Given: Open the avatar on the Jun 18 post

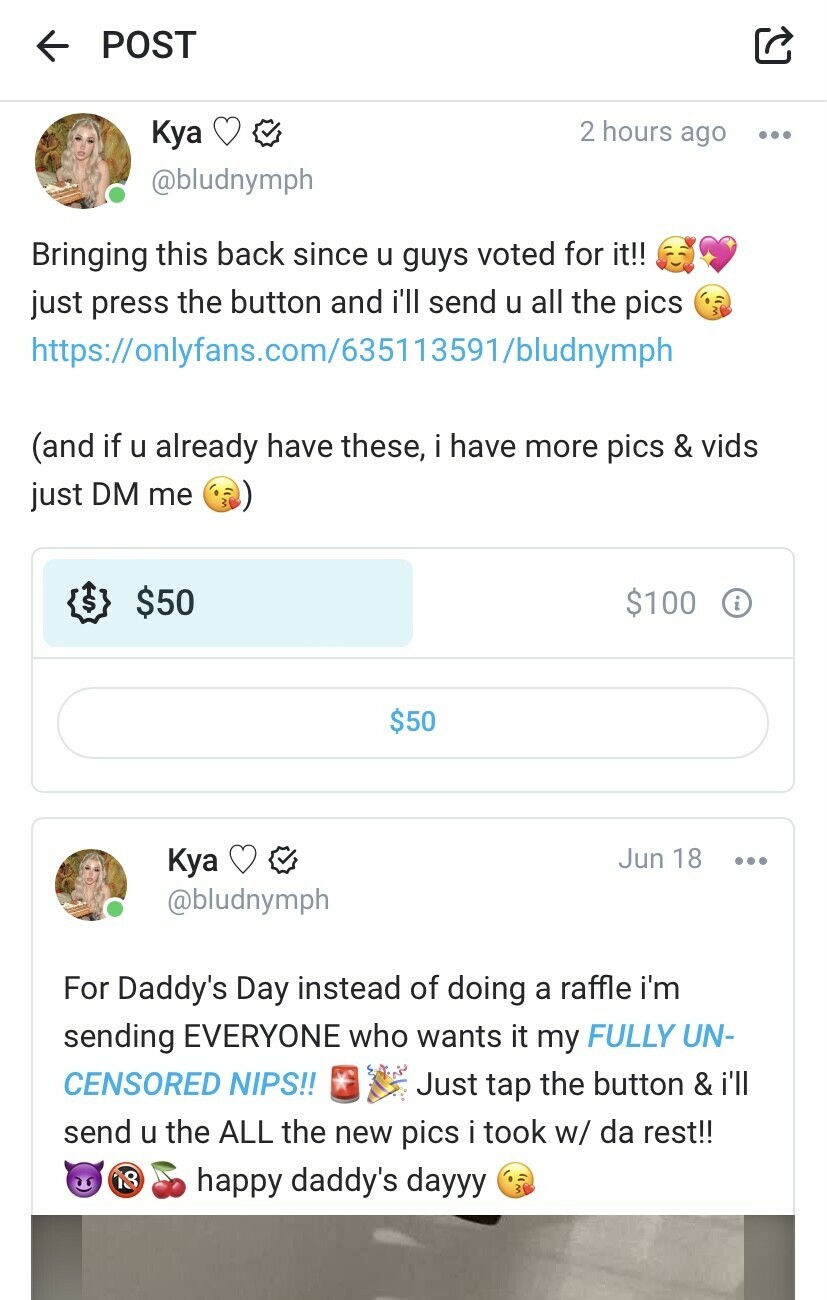Looking at the screenshot, I should (91, 885).
